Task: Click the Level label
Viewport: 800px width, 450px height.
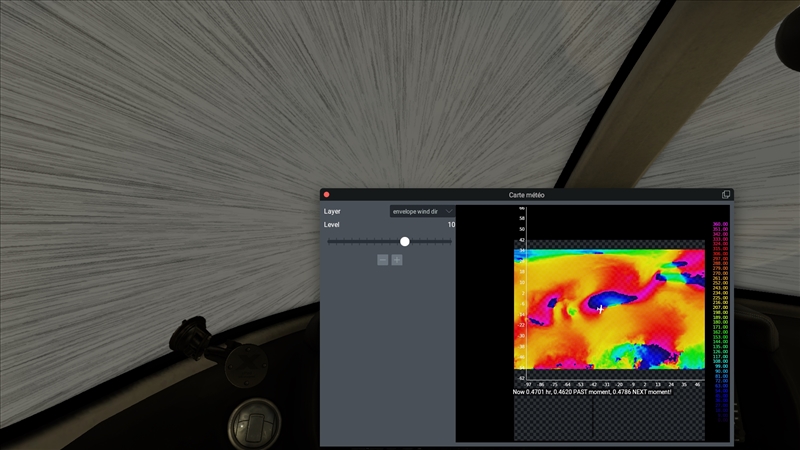Action: [x=332, y=225]
